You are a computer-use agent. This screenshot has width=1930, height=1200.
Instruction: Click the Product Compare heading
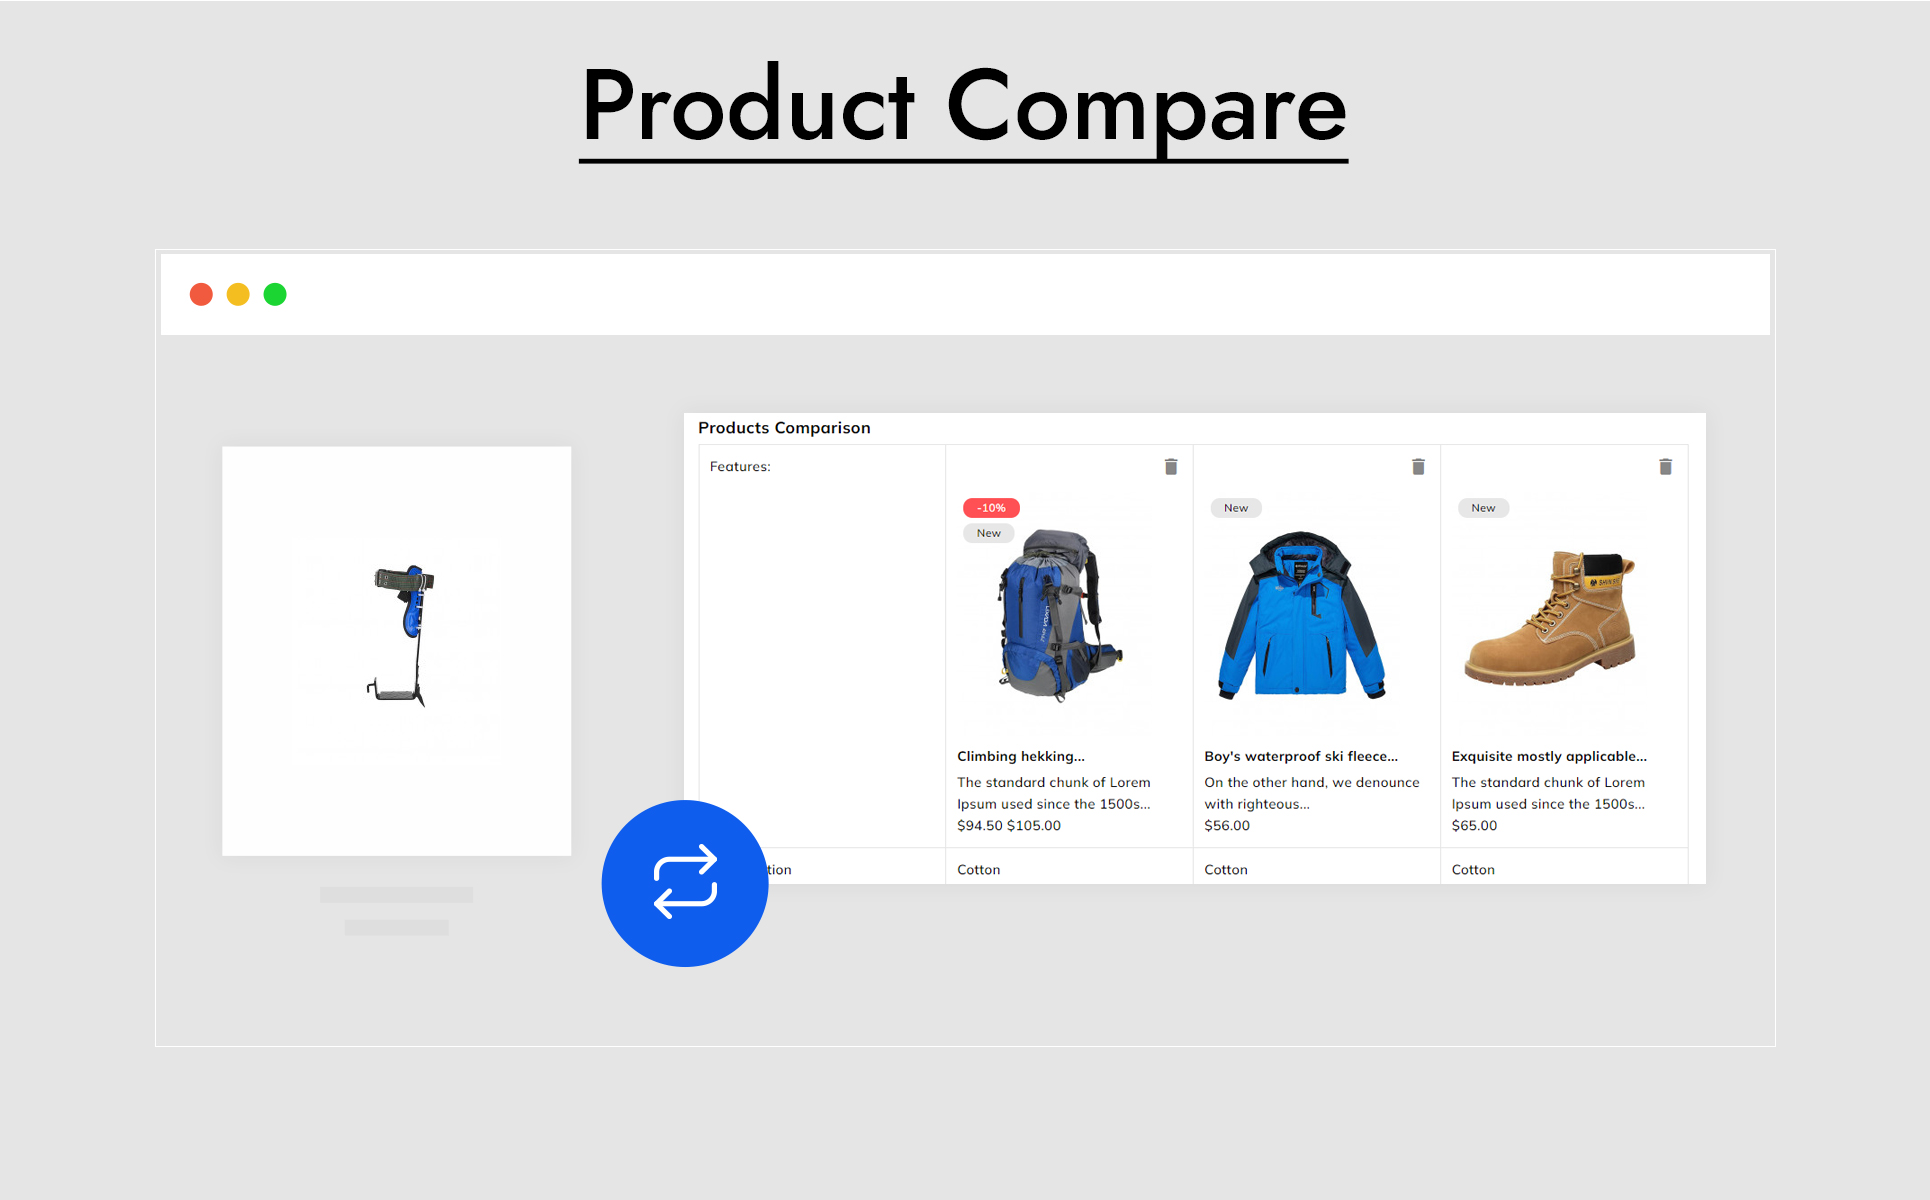(x=964, y=108)
